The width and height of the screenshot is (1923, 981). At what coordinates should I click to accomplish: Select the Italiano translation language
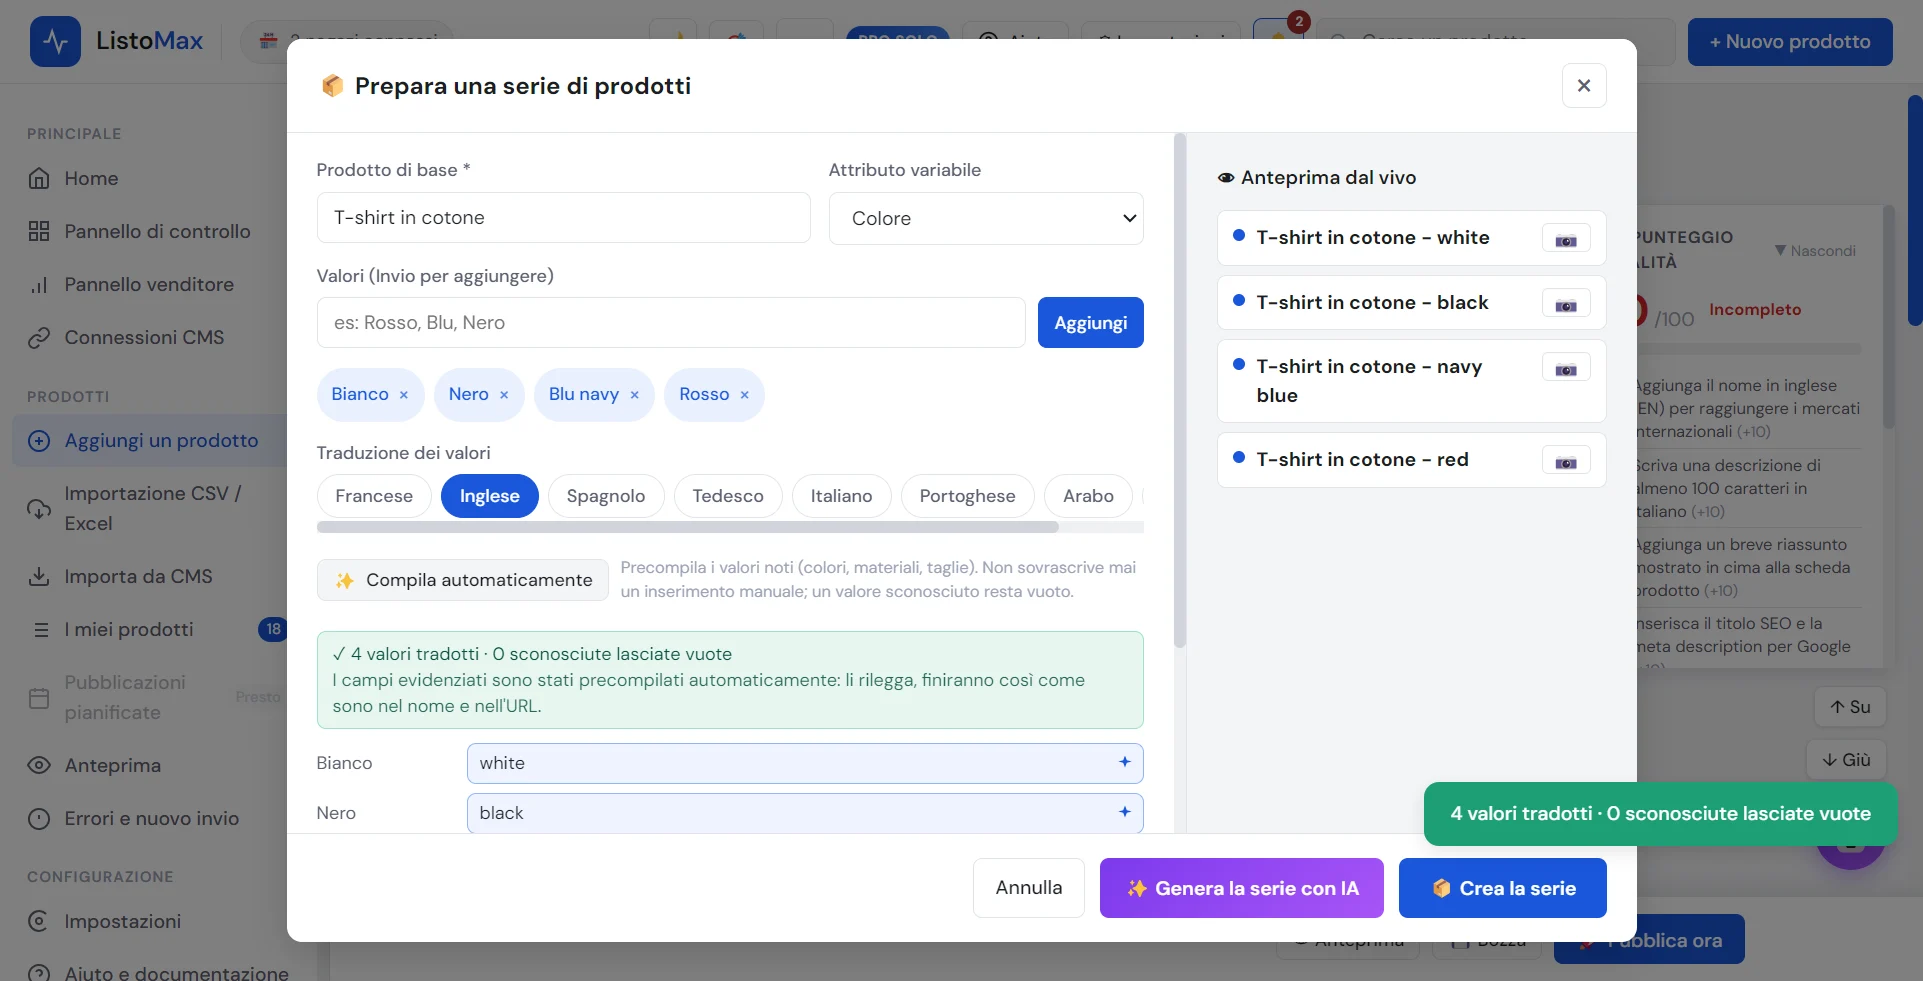(x=841, y=496)
